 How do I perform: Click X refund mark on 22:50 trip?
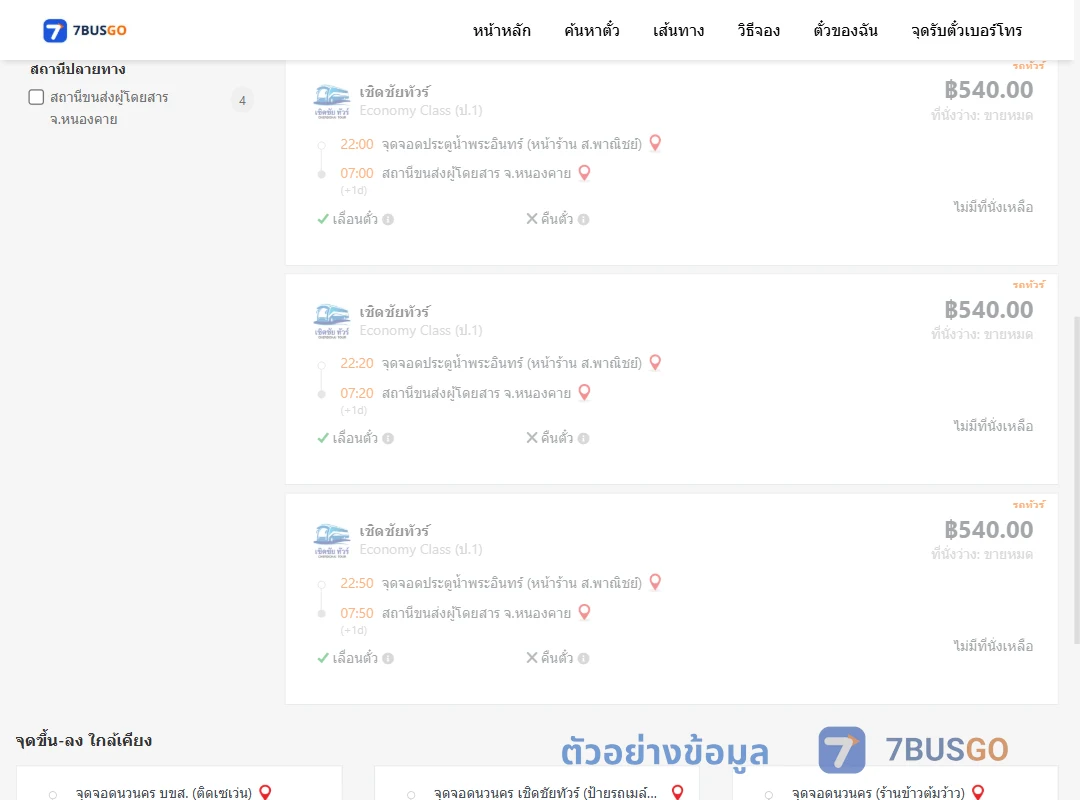(x=532, y=657)
